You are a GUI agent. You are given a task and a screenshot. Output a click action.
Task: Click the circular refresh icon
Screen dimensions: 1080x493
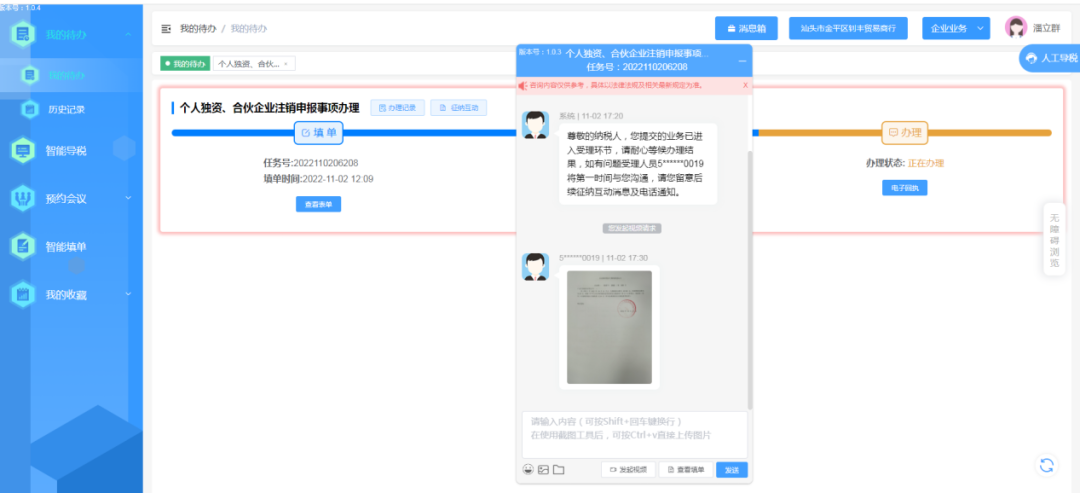pyautogui.click(x=1046, y=465)
